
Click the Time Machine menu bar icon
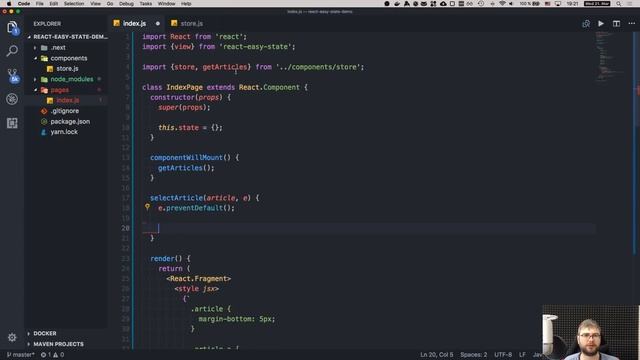point(481,4)
